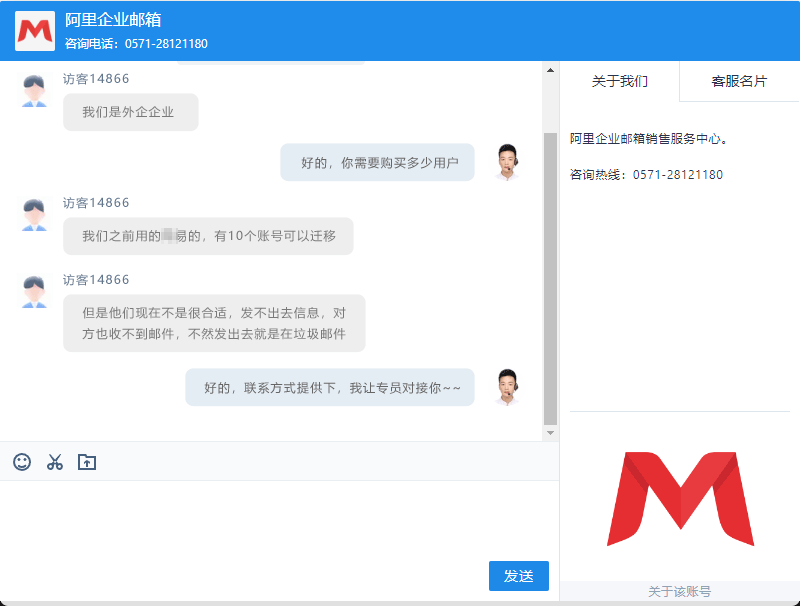The width and height of the screenshot is (800, 606).
Task: Click the upload file folder icon
Action: 87,462
